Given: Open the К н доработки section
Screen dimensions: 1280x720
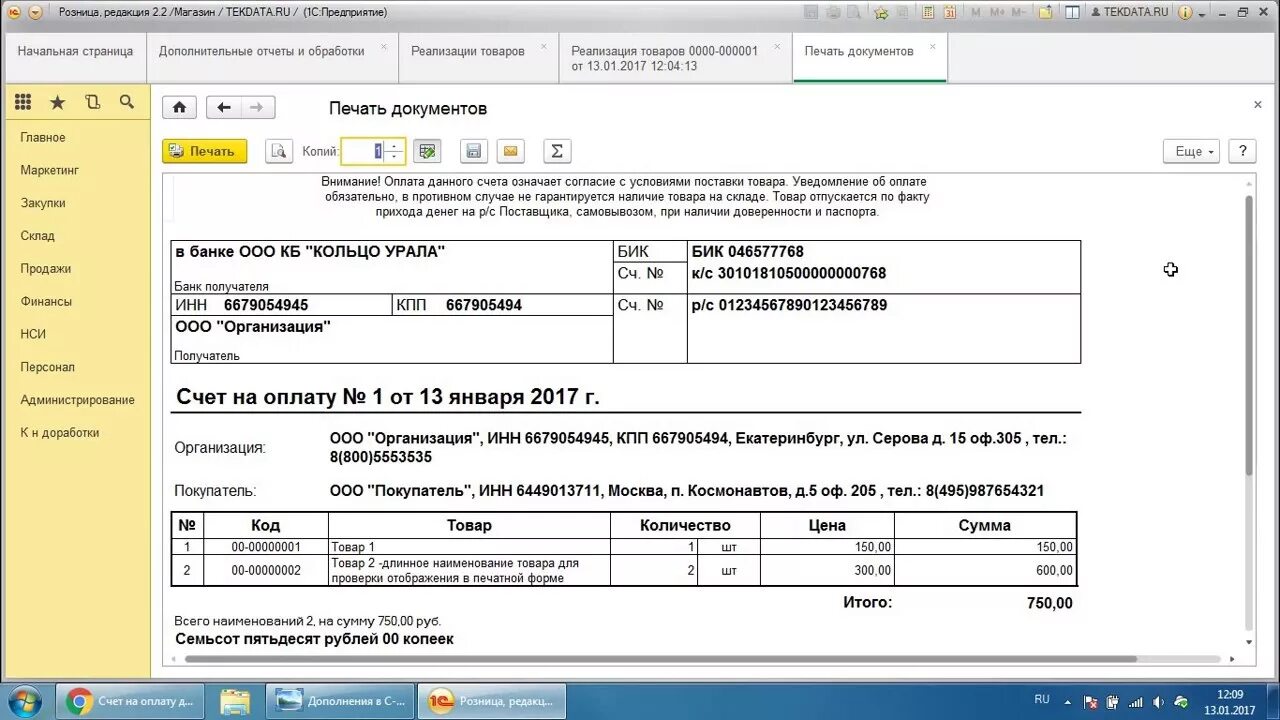Looking at the screenshot, I should tap(60, 433).
